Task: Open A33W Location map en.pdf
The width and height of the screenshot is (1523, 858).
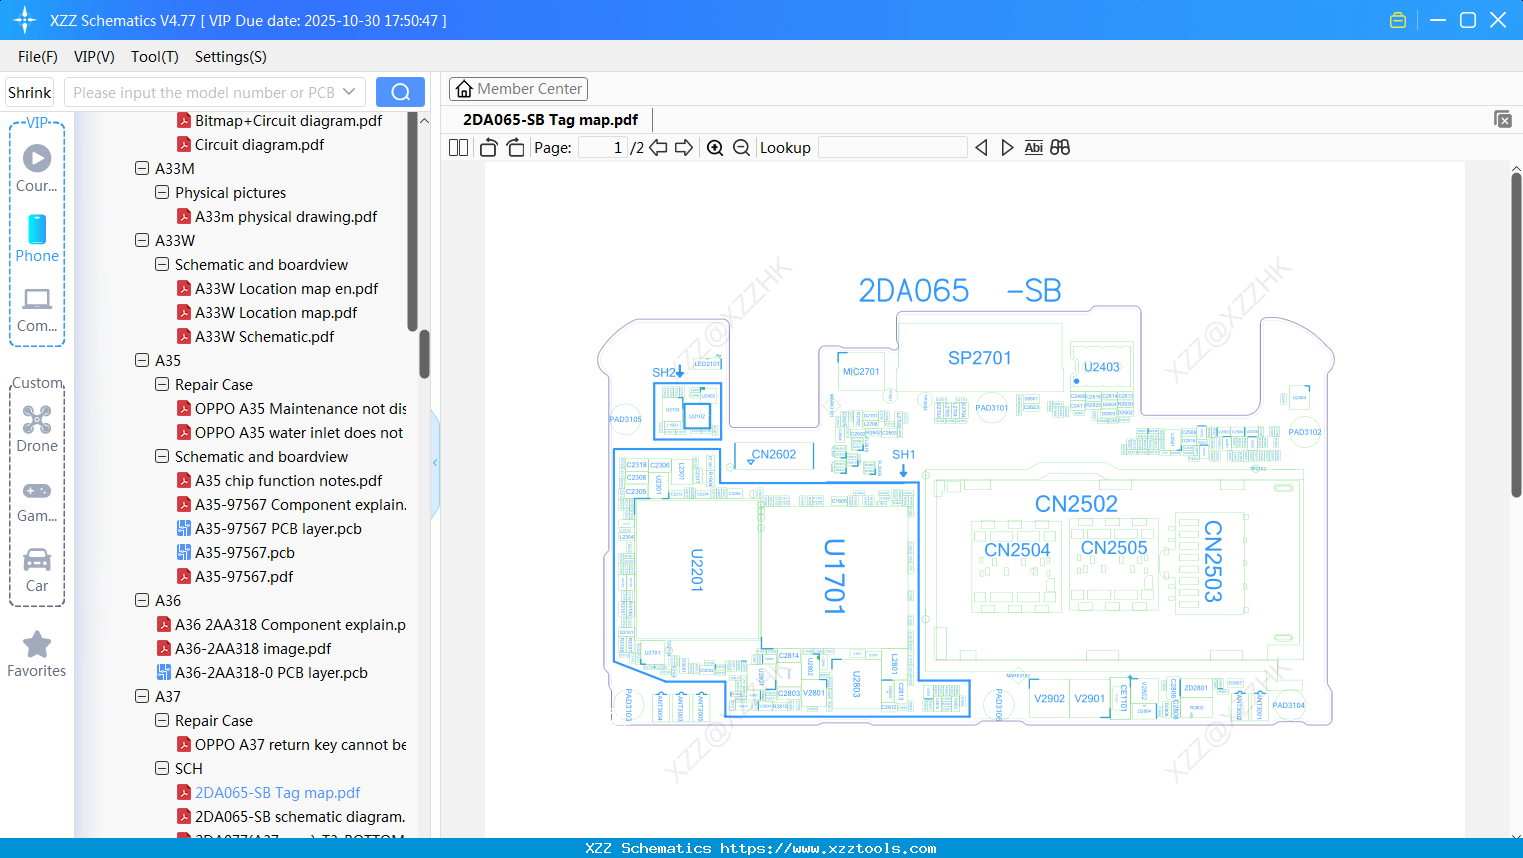Action: coord(286,289)
